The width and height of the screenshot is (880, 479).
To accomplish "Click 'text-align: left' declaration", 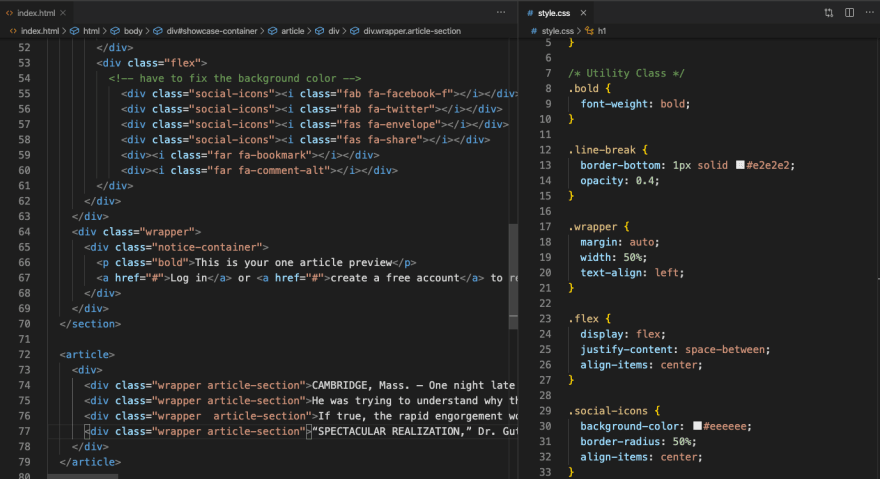I will point(632,273).
